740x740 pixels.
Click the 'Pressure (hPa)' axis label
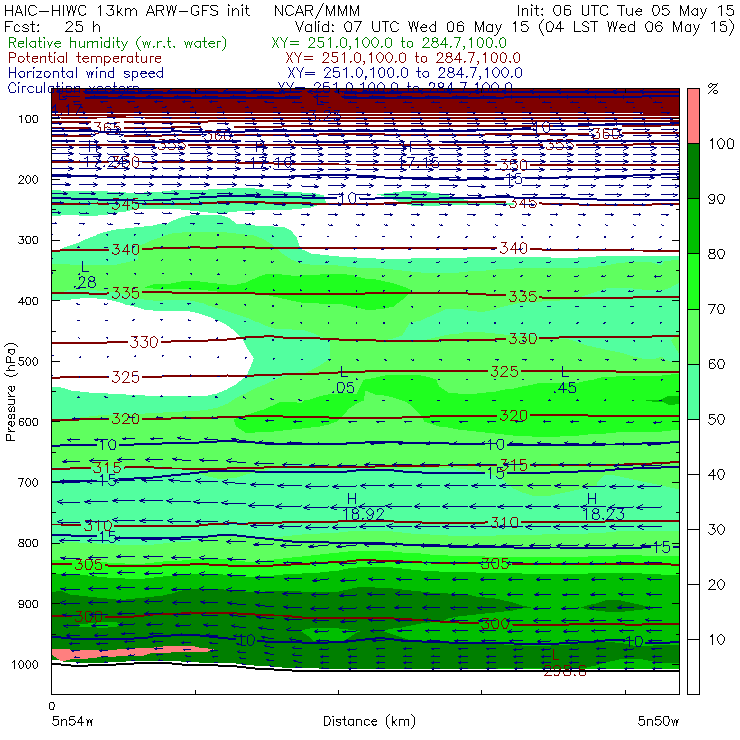pos(10,392)
